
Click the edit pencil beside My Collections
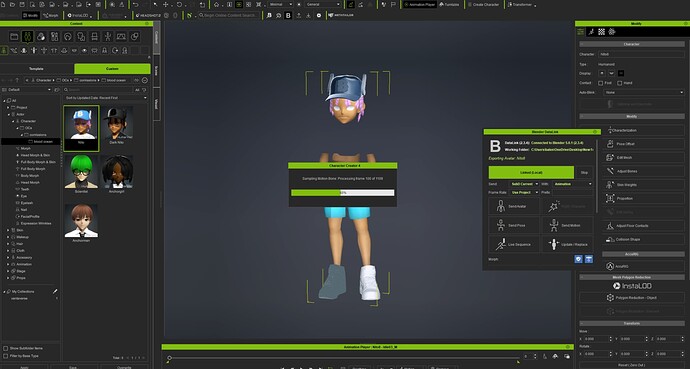55,291
